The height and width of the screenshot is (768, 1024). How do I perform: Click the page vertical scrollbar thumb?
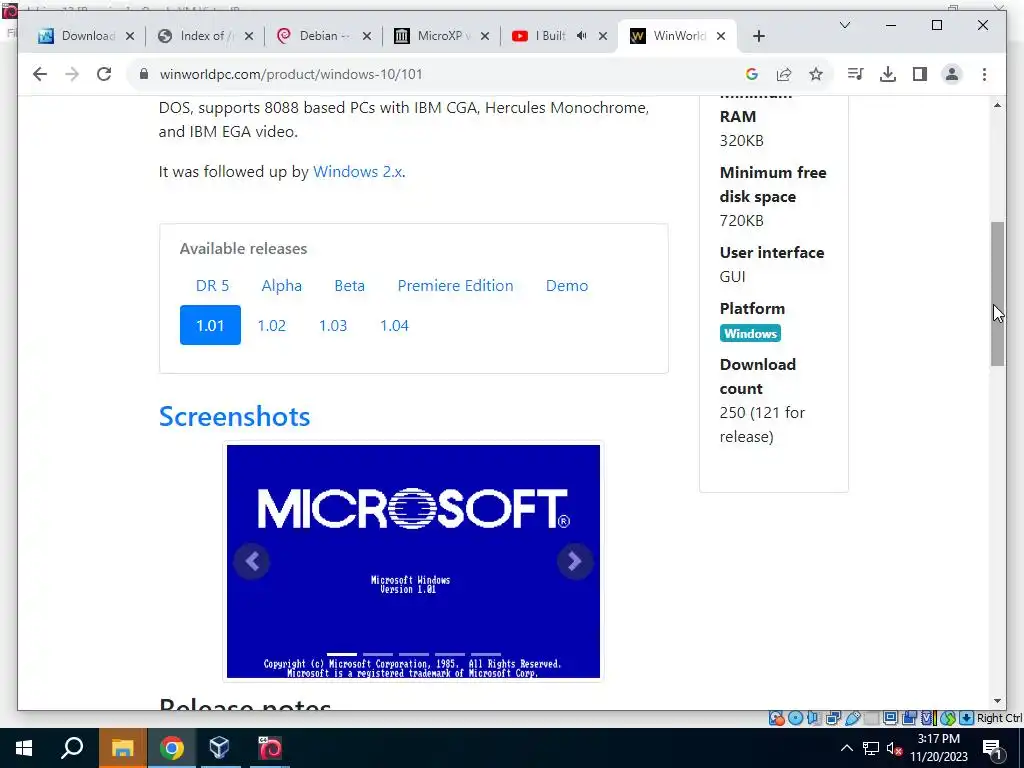click(x=997, y=294)
